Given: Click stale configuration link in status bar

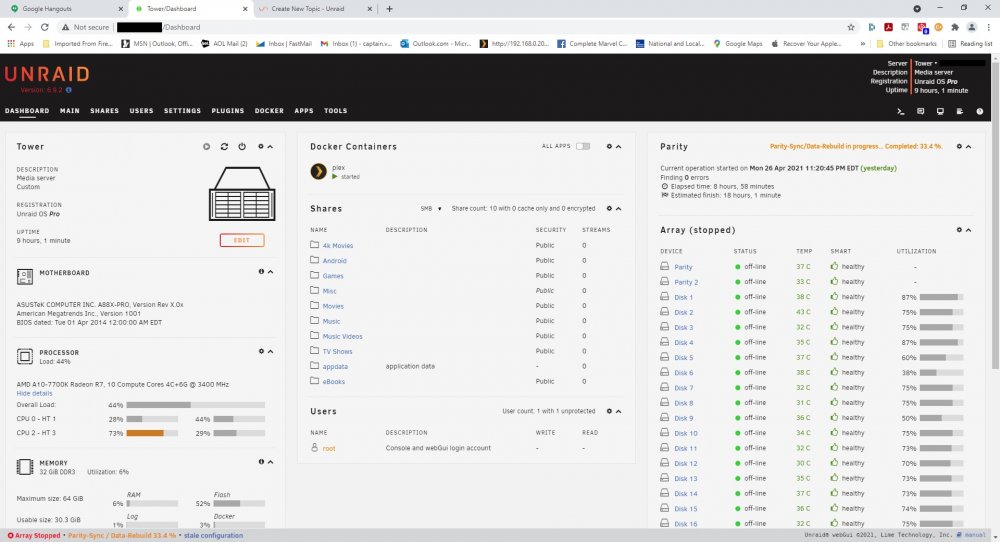Looking at the screenshot, I should click(x=213, y=536).
